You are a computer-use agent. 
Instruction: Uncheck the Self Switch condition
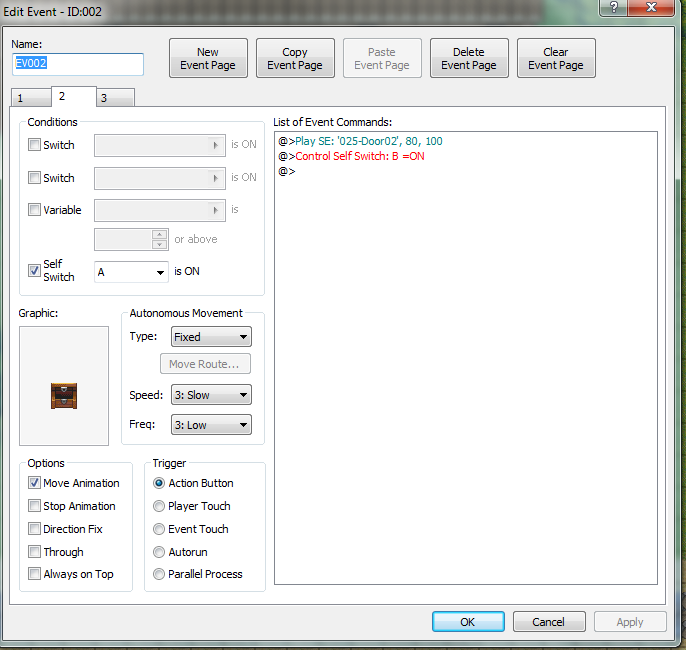34,270
